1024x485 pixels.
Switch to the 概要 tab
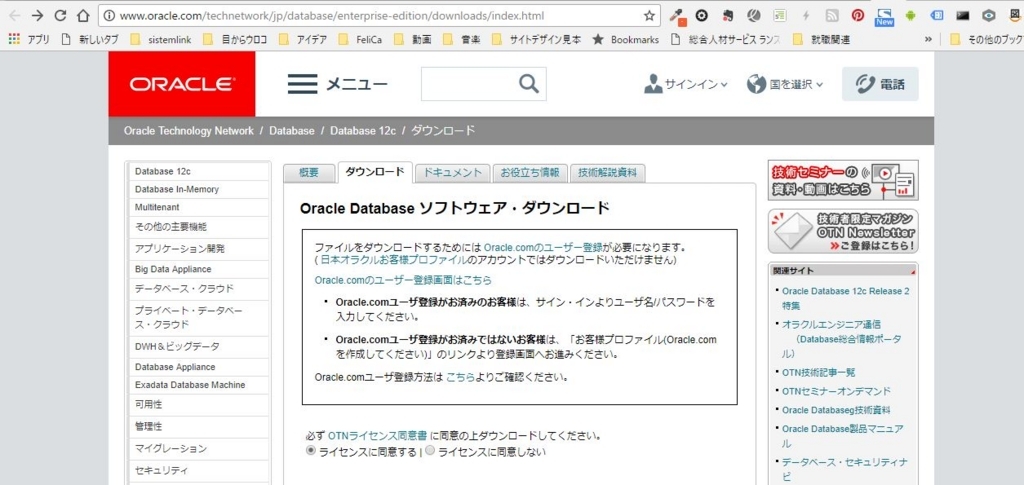309,172
